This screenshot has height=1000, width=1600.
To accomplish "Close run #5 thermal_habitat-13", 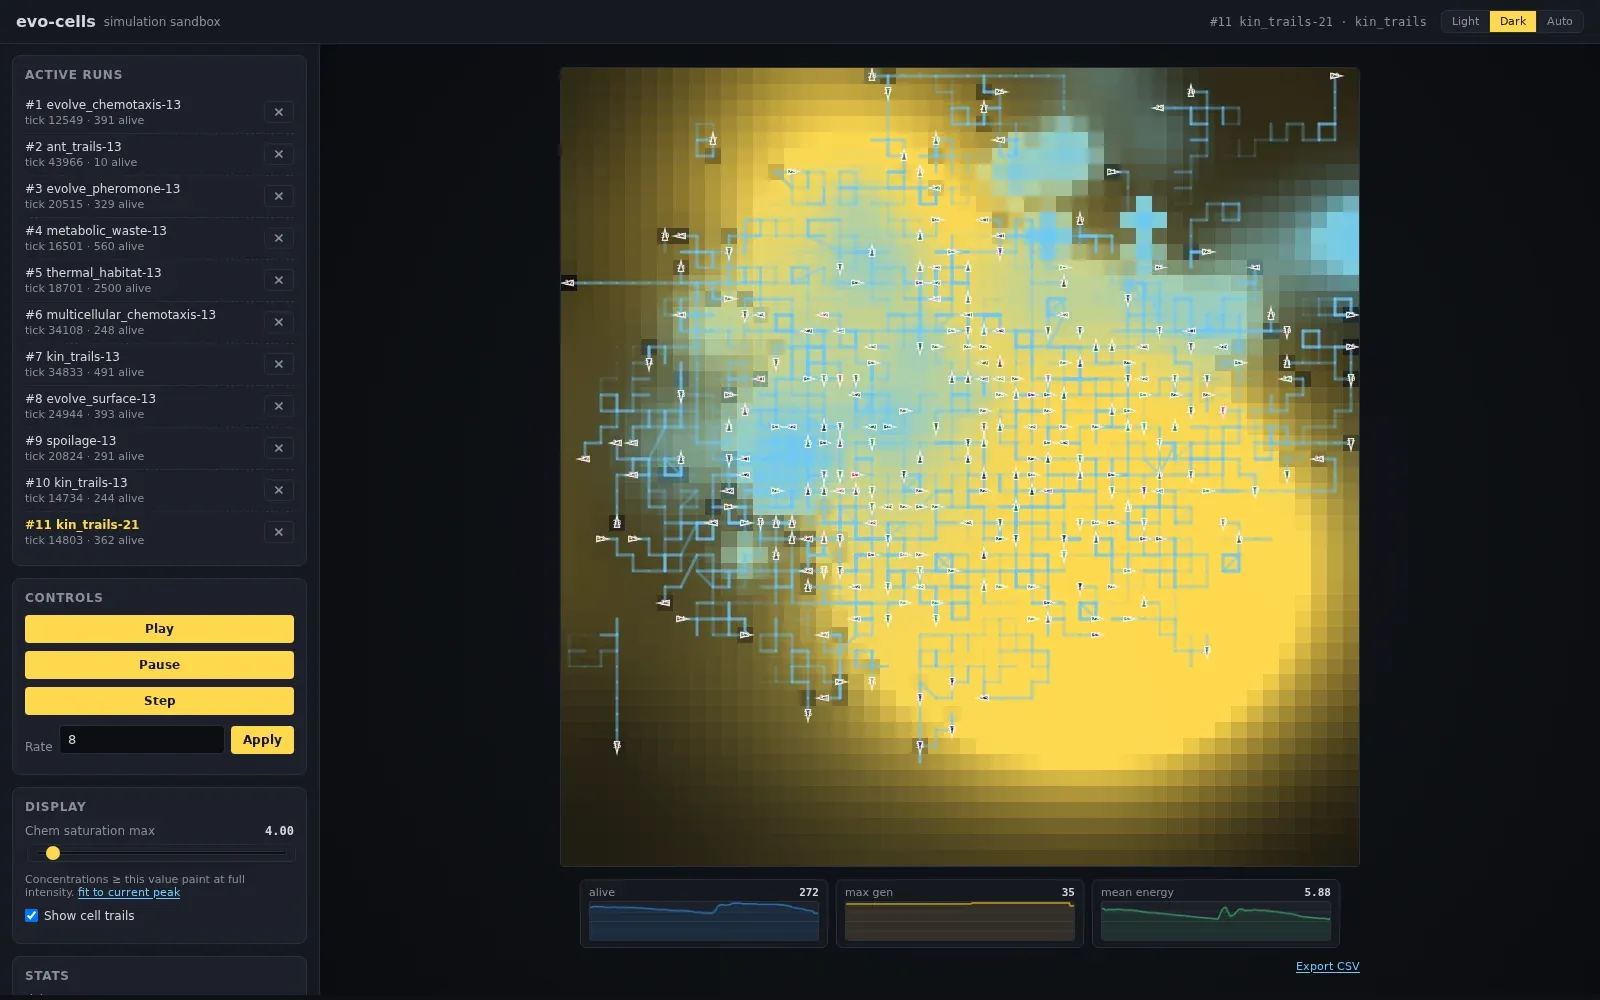I will (279, 280).
